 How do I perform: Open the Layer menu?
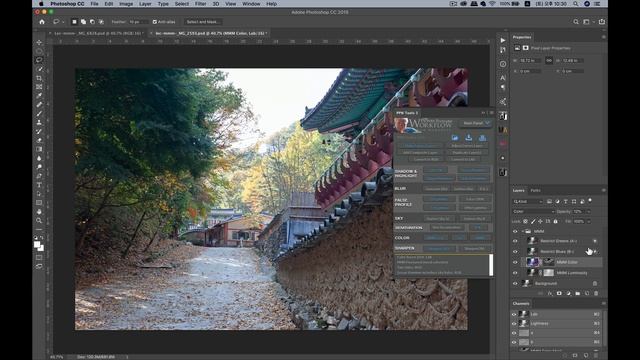[x=145, y=4]
